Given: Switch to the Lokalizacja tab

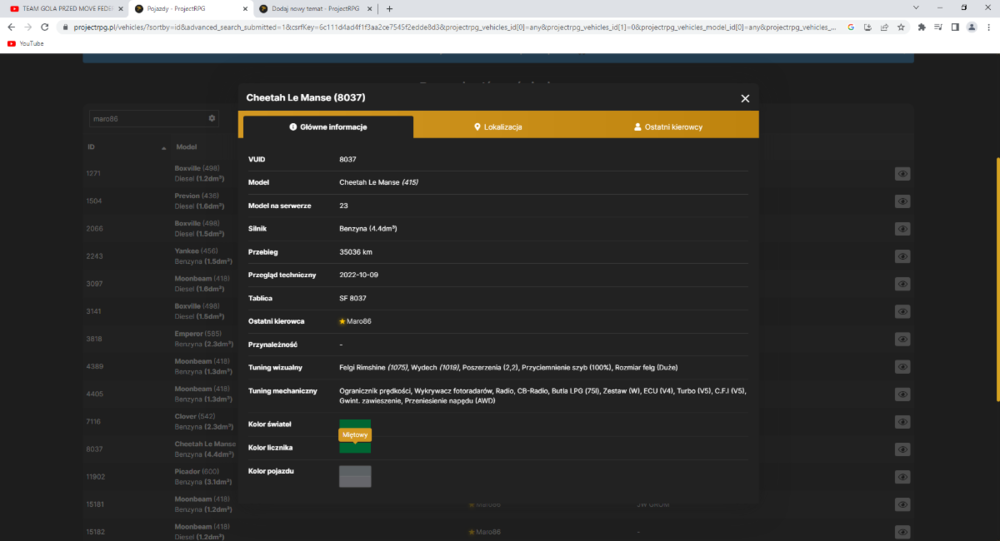Looking at the screenshot, I should pyautogui.click(x=498, y=127).
